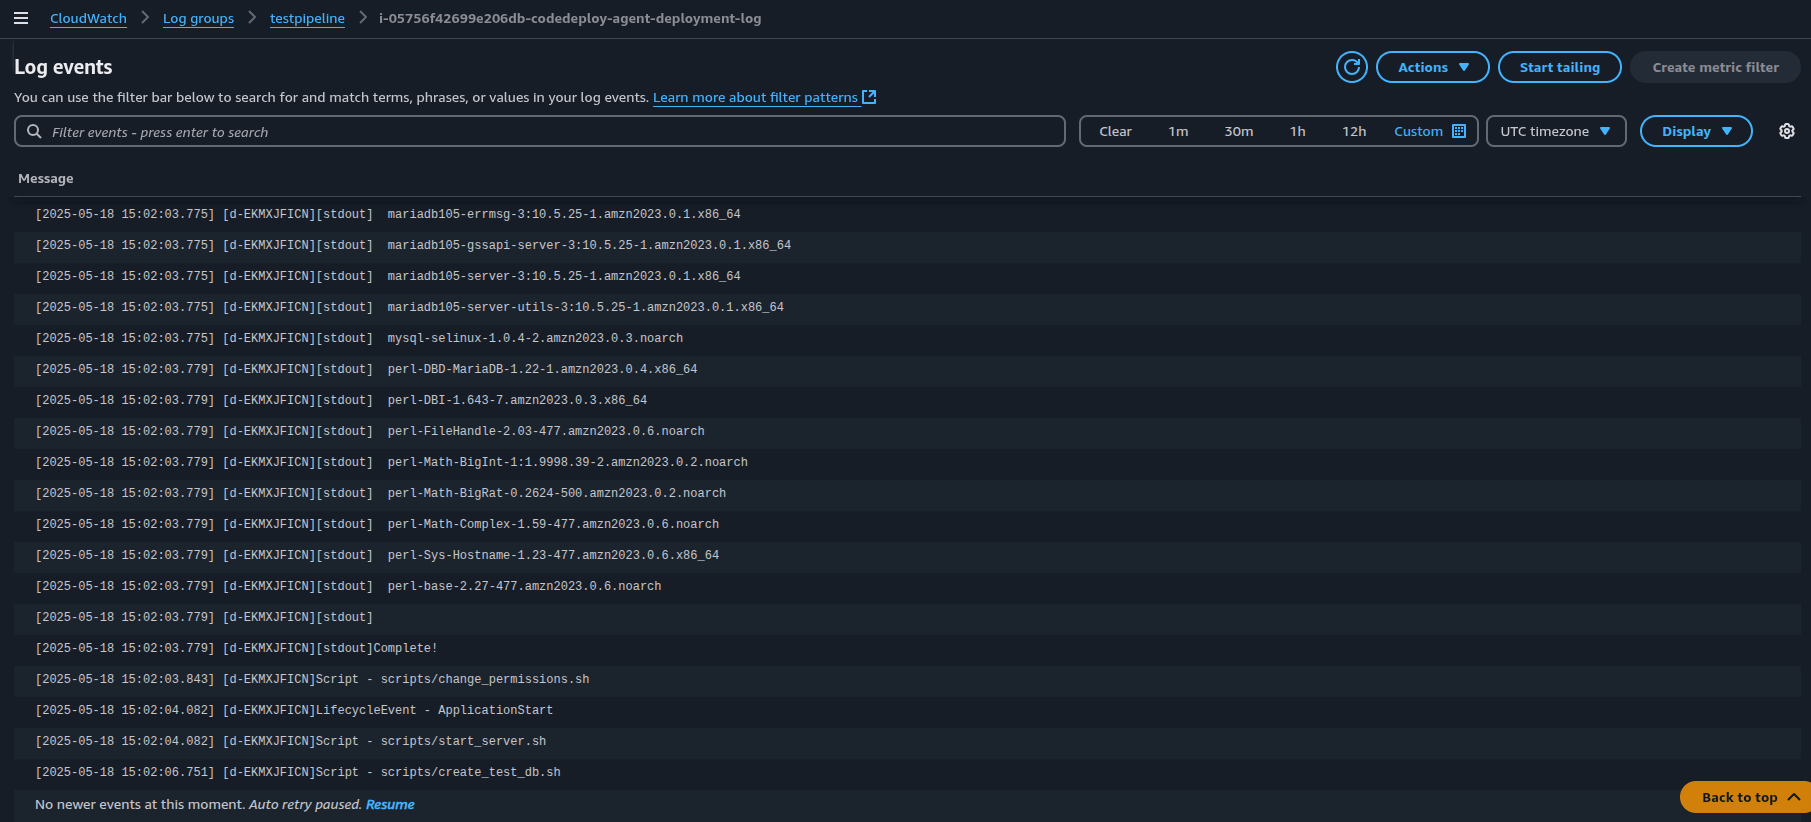Click the codedeploy-agent-deployment-log breadcrumb text

pyautogui.click(x=570, y=18)
